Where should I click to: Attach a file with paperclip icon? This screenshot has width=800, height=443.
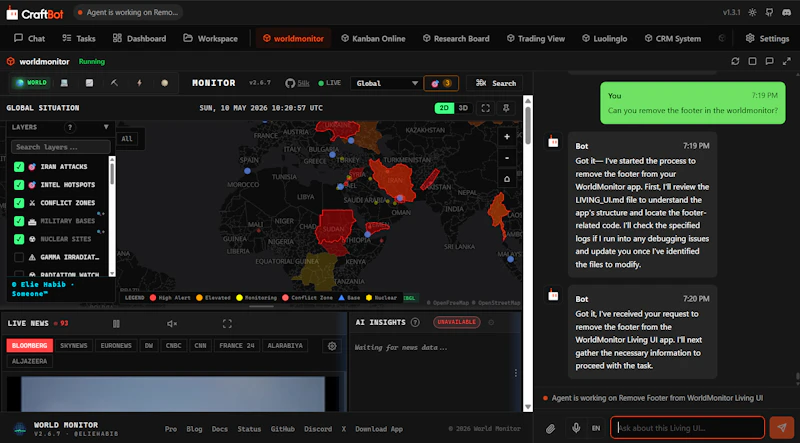point(551,428)
